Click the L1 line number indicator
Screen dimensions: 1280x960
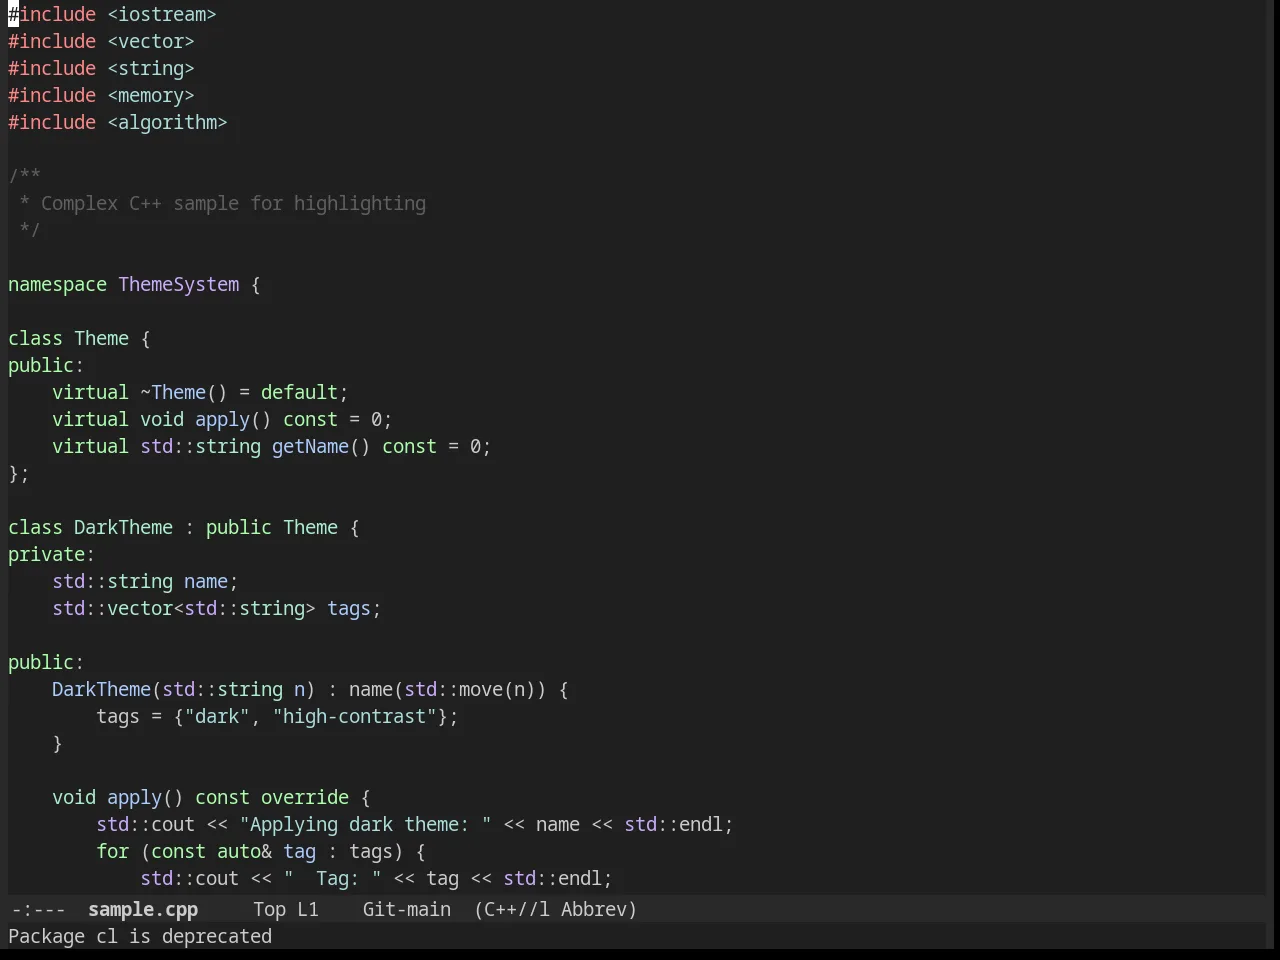(308, 909)
